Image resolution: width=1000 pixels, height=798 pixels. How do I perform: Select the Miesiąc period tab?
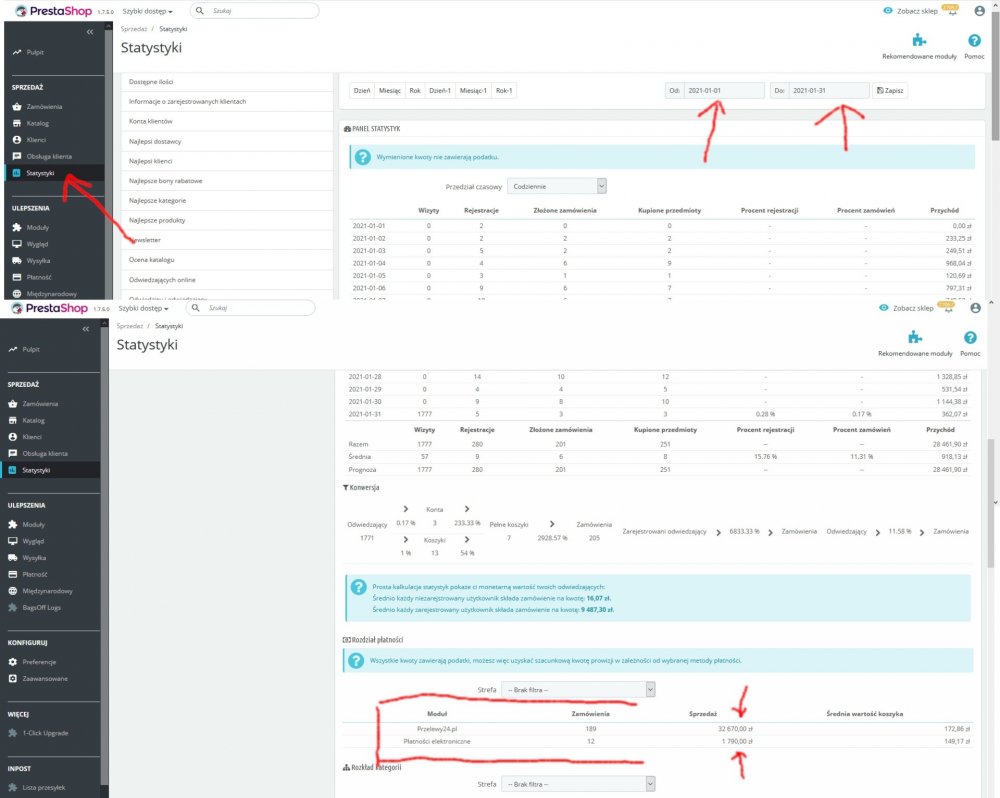[x=390, y=91]
